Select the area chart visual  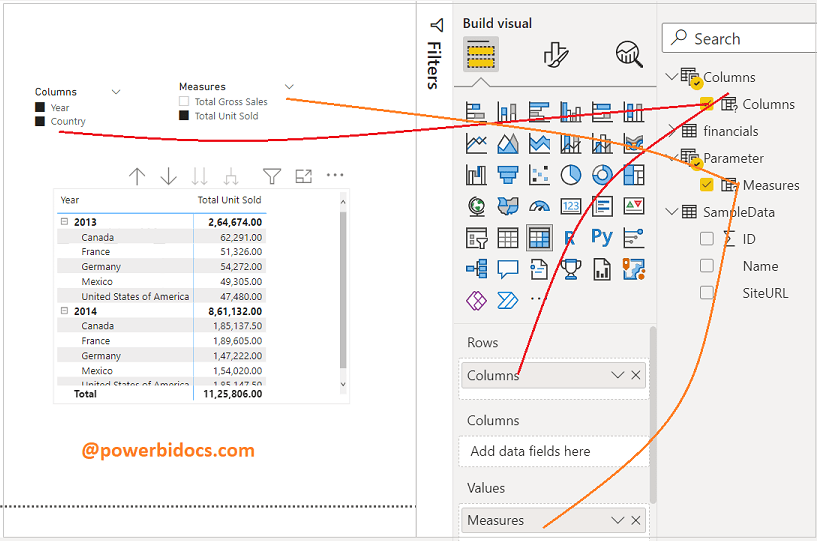pyautogui.click(x=507, y=143)
